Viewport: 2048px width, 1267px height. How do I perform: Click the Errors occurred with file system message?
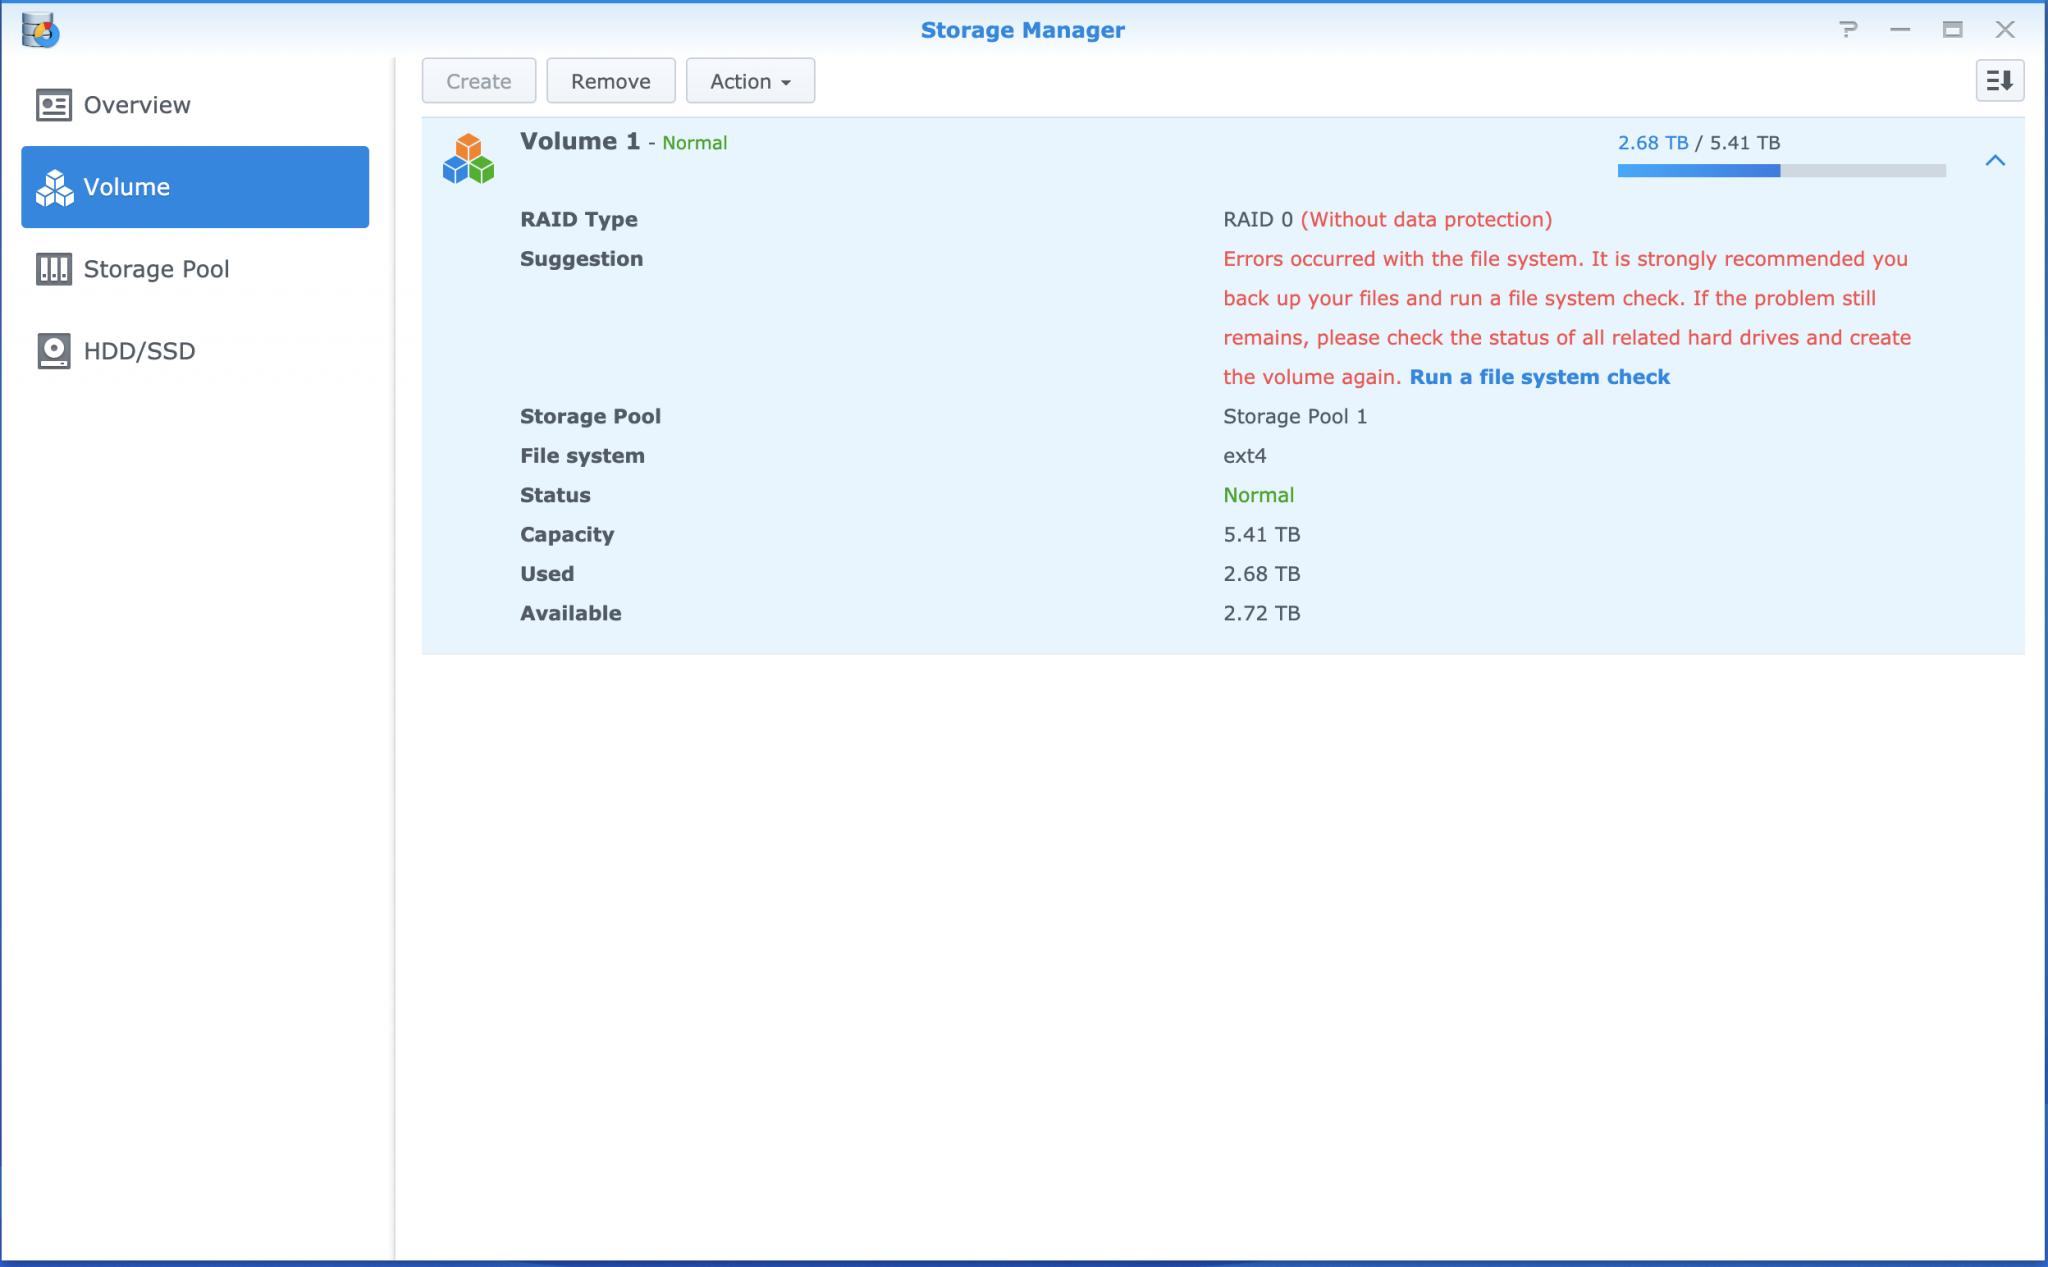(1567, 318)
